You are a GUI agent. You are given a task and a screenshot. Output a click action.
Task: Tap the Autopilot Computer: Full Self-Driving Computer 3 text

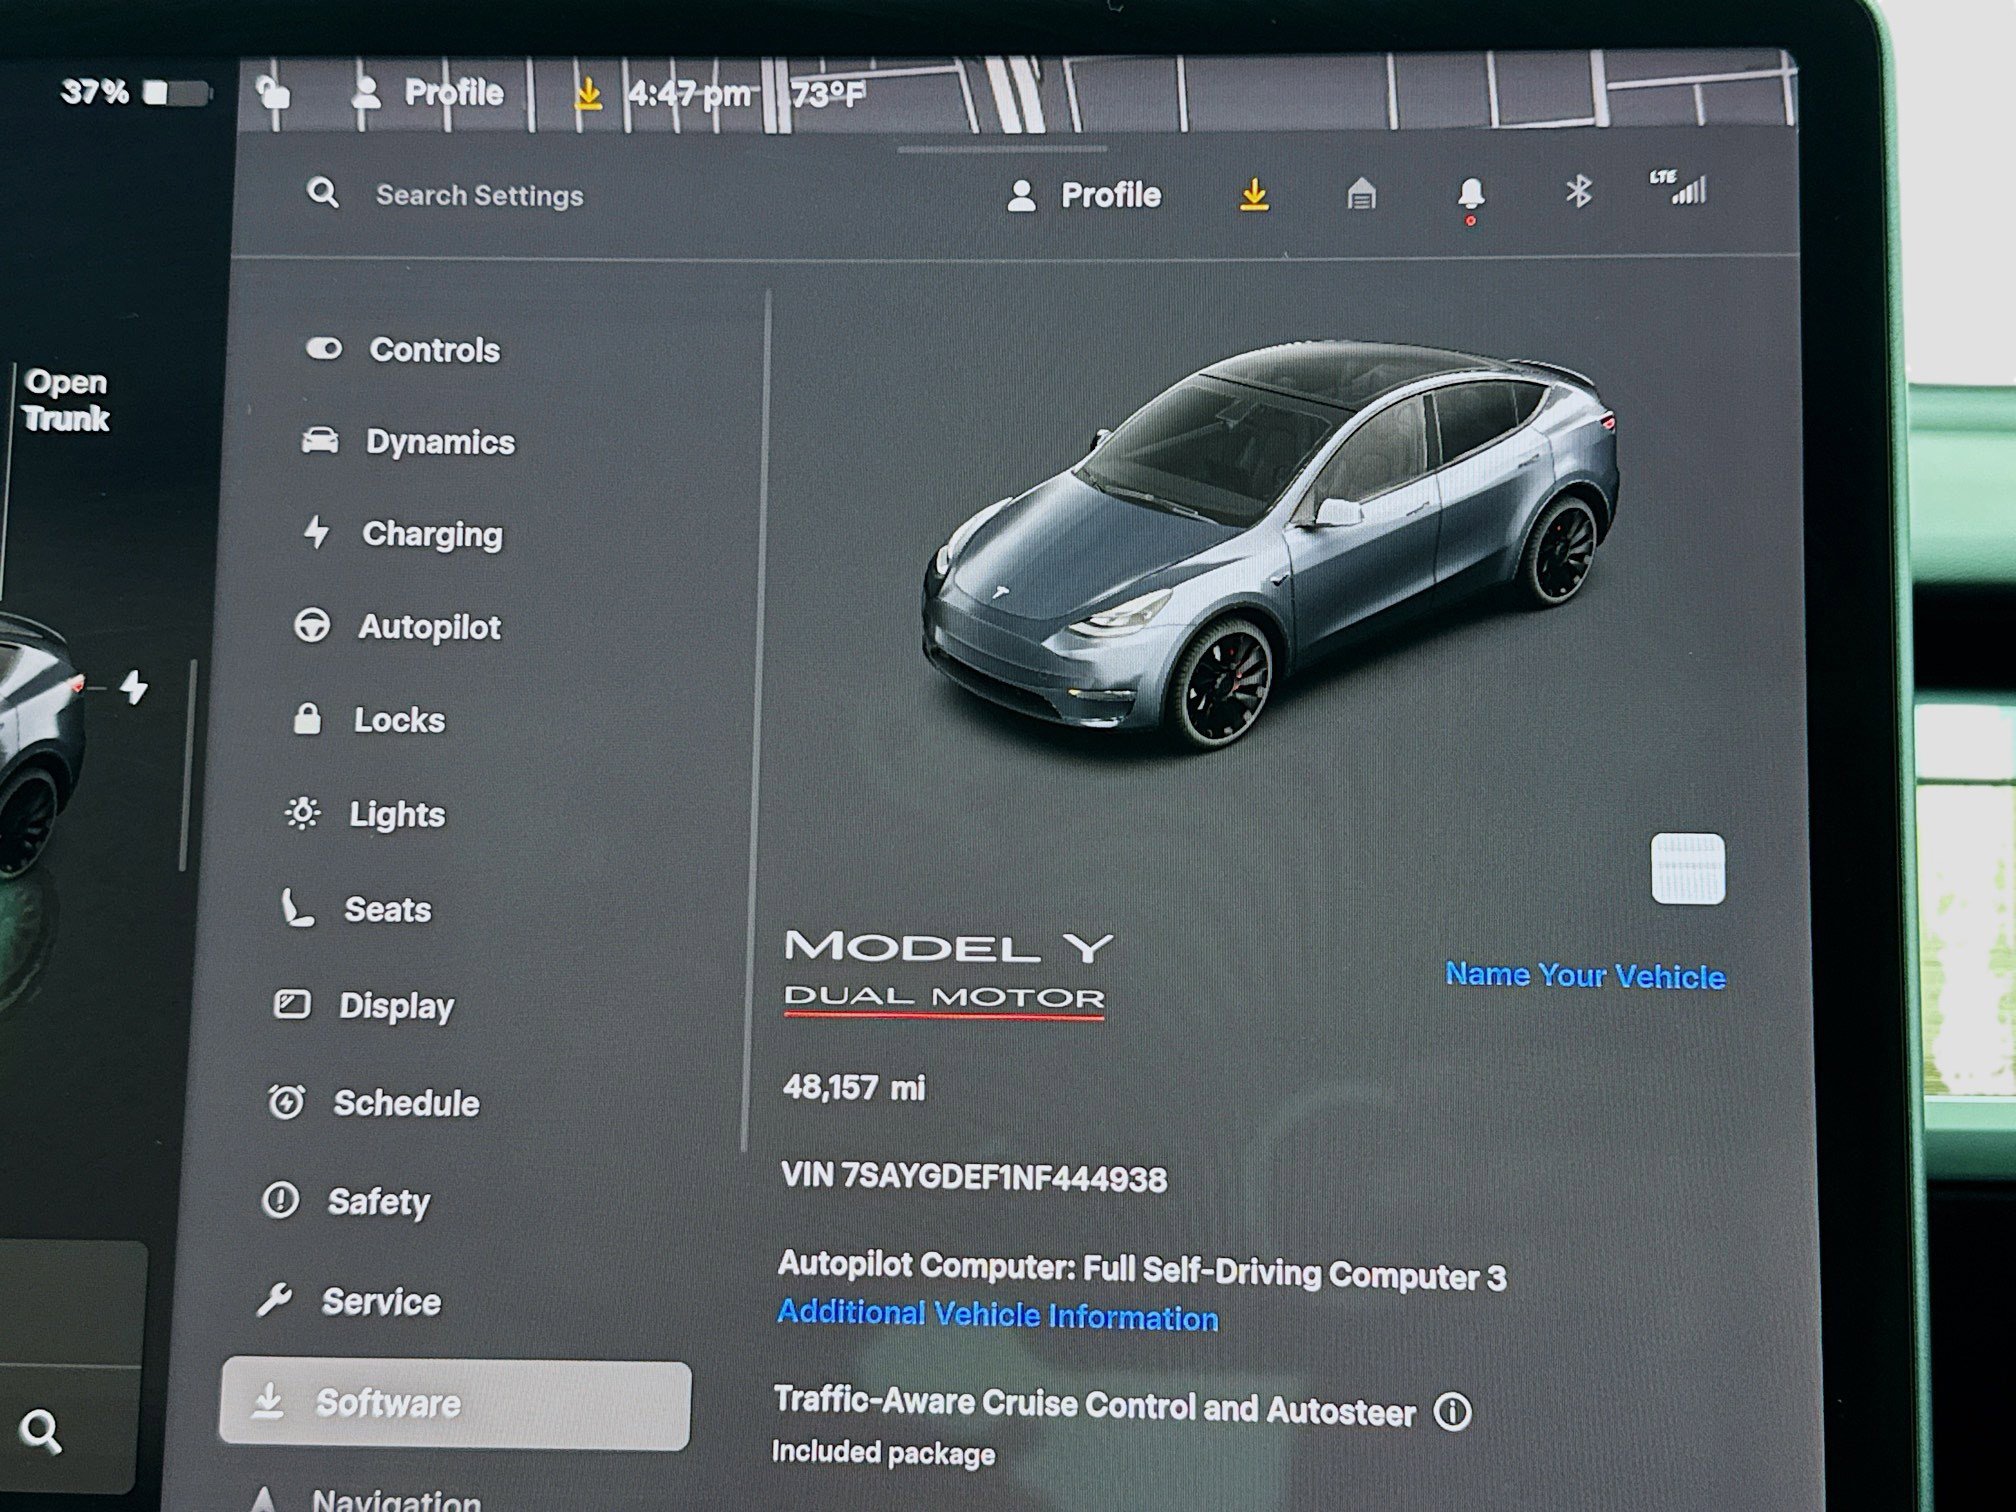point(1142,1270)
